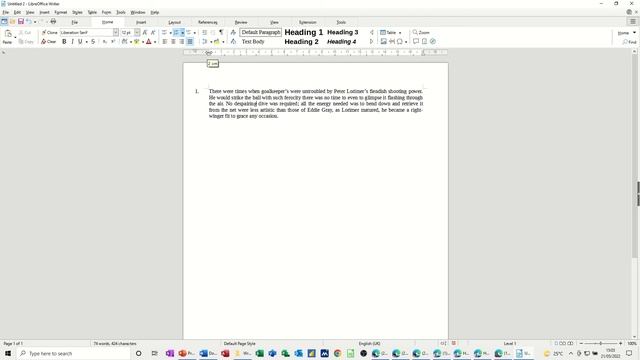Image resolution: width=640 pixels, height=360 pixels.
Task: Insert a comment icon
Action: pyautogui.click(x=416, y=42)
